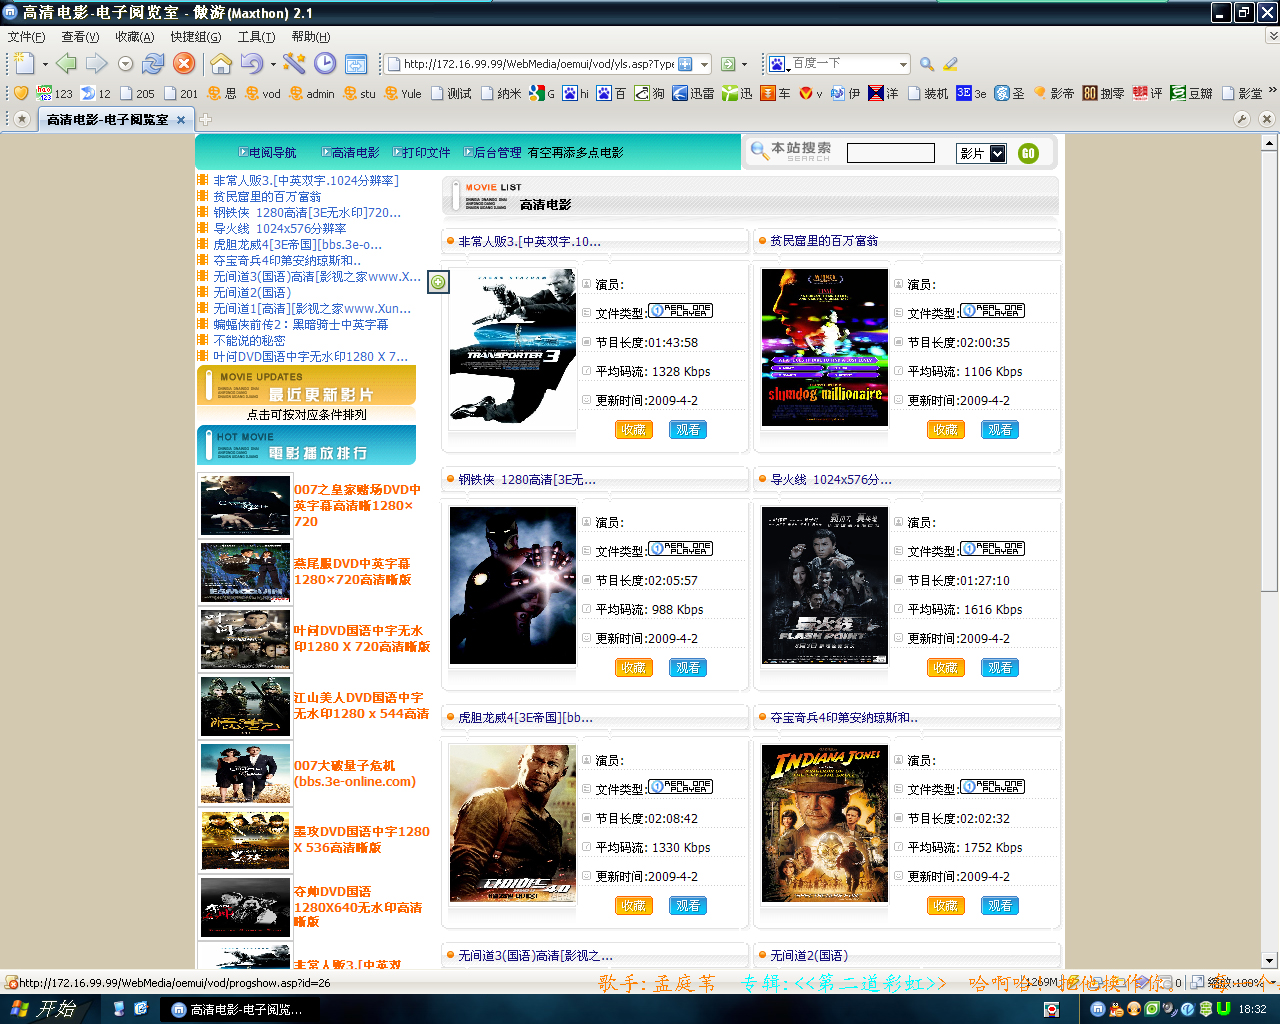Click the highlighter pen icon in toolbar
The image size is (1280, 1024).
pyautogui.click(x=951, y=64)
